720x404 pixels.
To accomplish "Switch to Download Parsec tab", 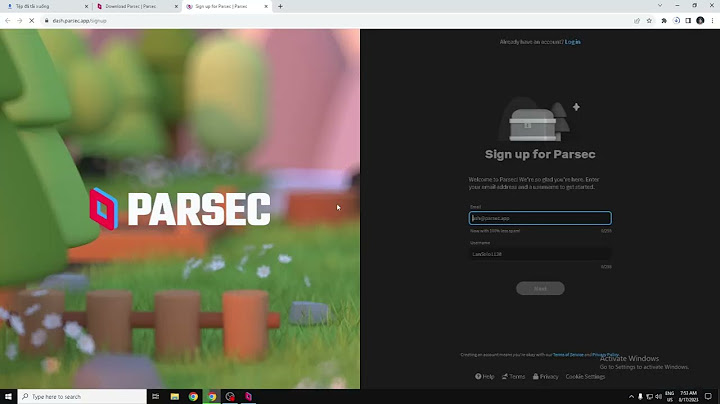I will click(x=136, y=6).
